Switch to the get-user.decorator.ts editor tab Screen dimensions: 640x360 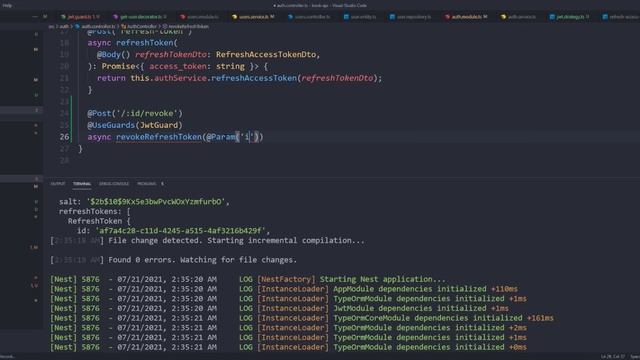[140, 17]
